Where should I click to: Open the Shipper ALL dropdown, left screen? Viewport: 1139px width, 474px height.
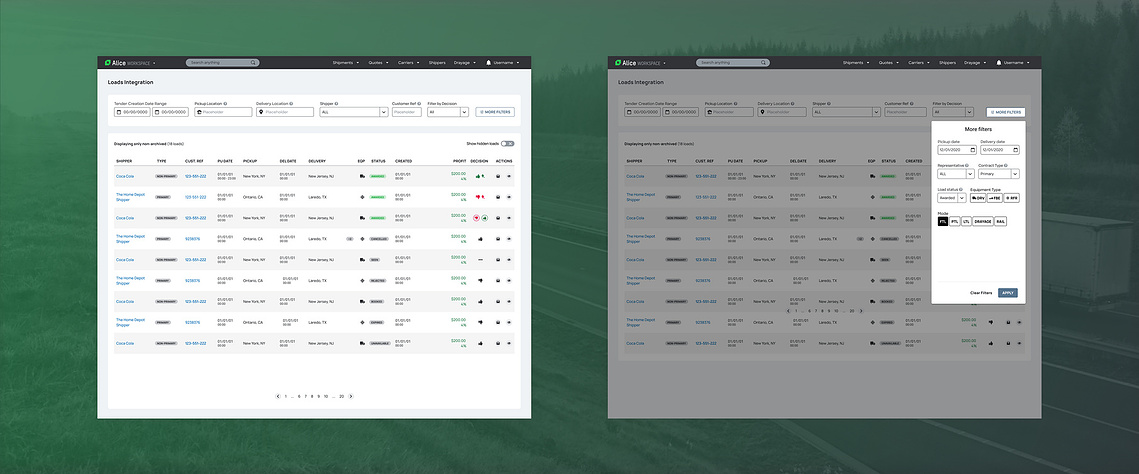(354, 113)
